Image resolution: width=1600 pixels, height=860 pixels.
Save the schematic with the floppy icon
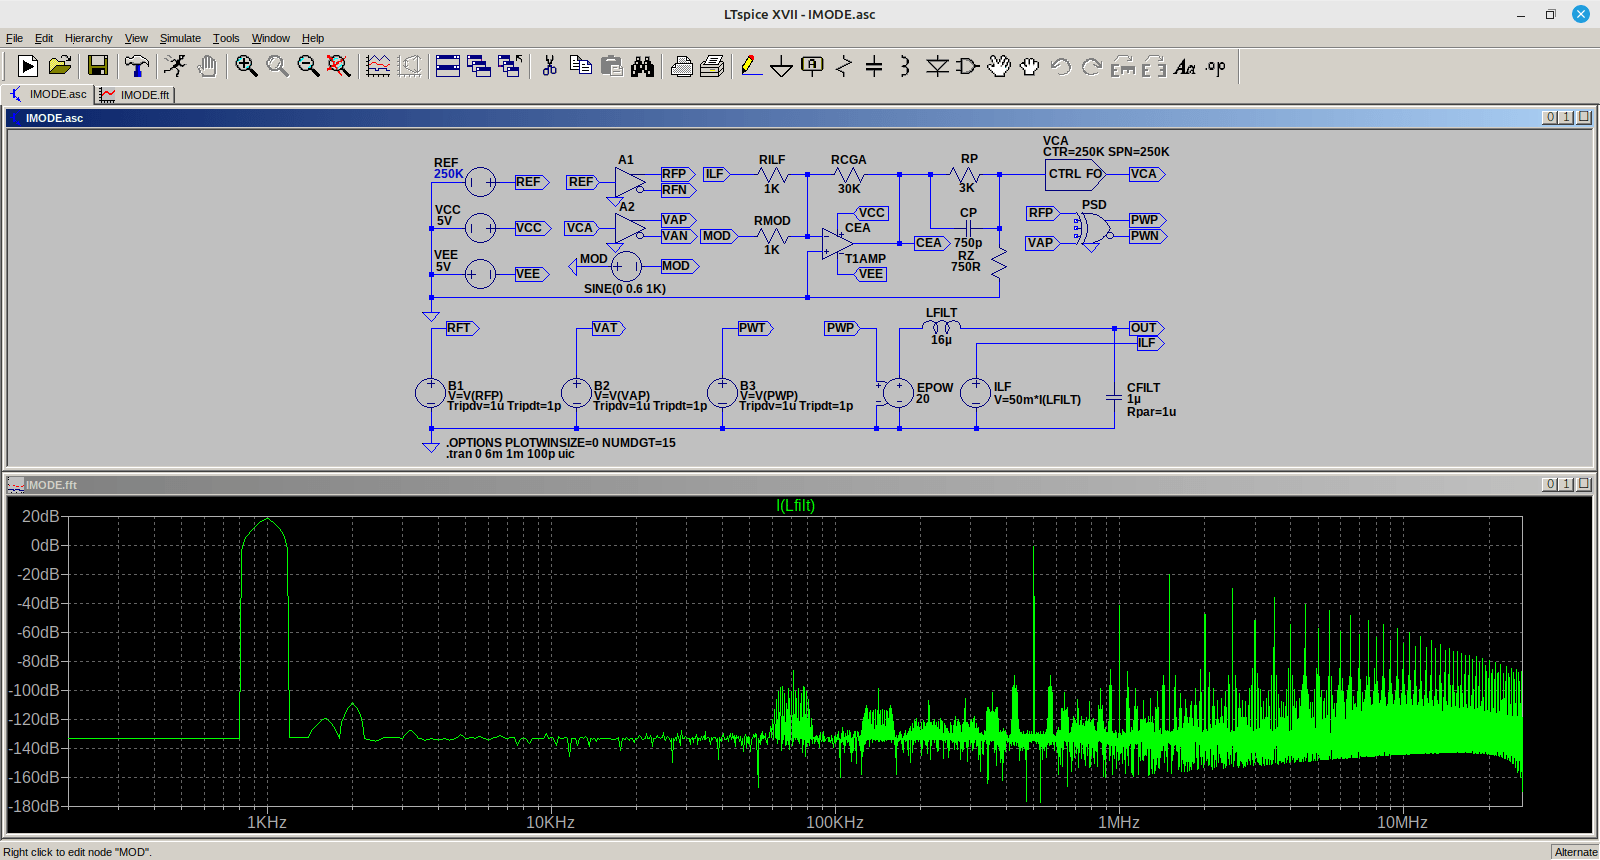point(98,66)
